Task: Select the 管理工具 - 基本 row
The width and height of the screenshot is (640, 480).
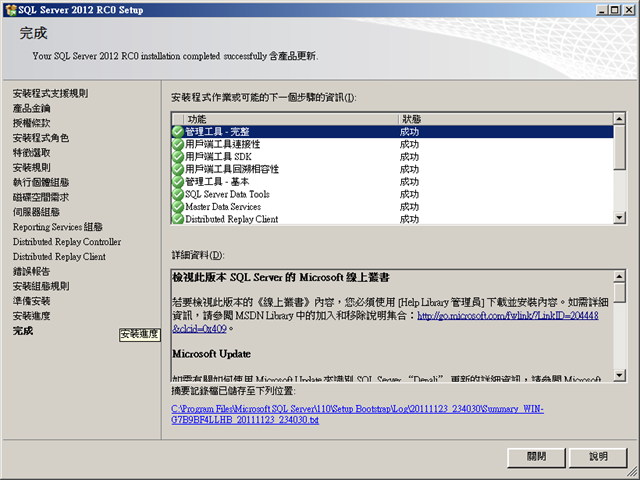Action: pos(392,182)
